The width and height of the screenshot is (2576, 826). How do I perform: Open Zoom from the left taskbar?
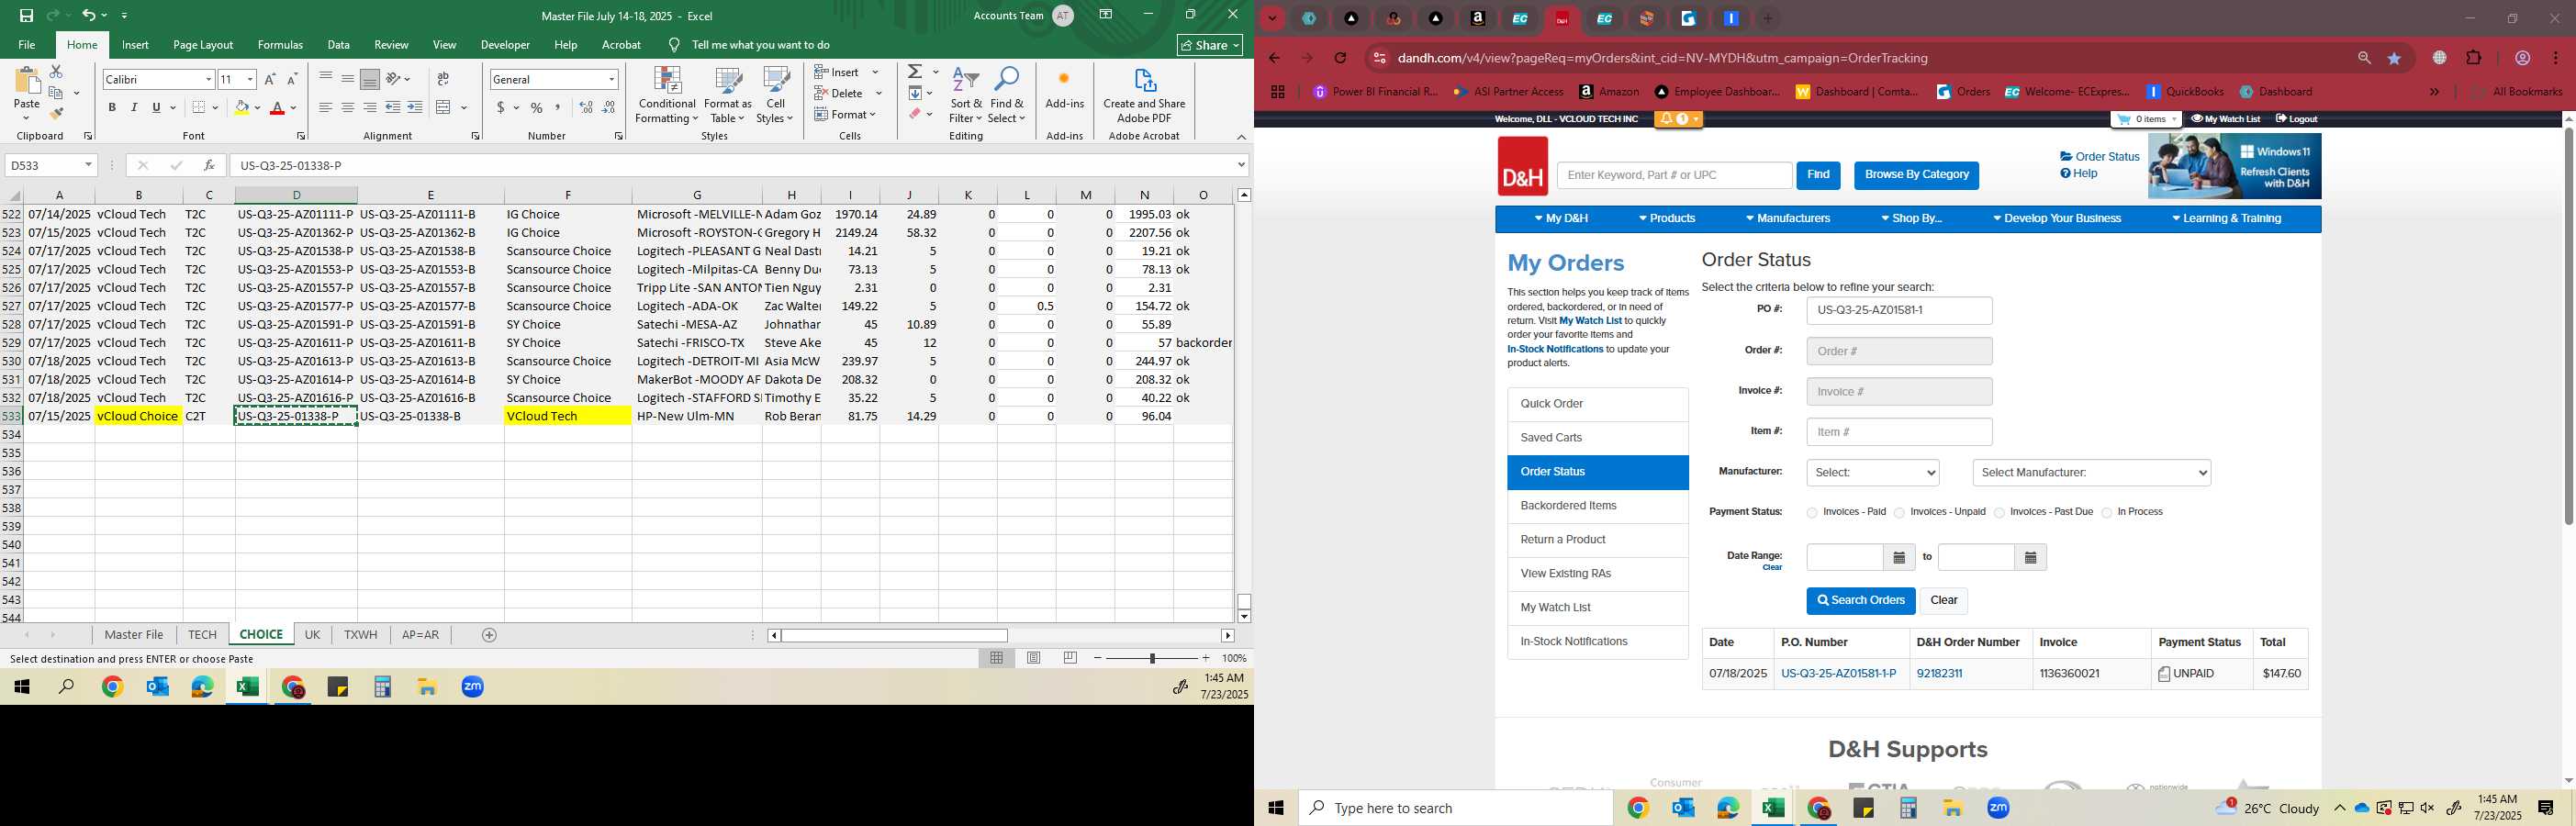point(473,687)
